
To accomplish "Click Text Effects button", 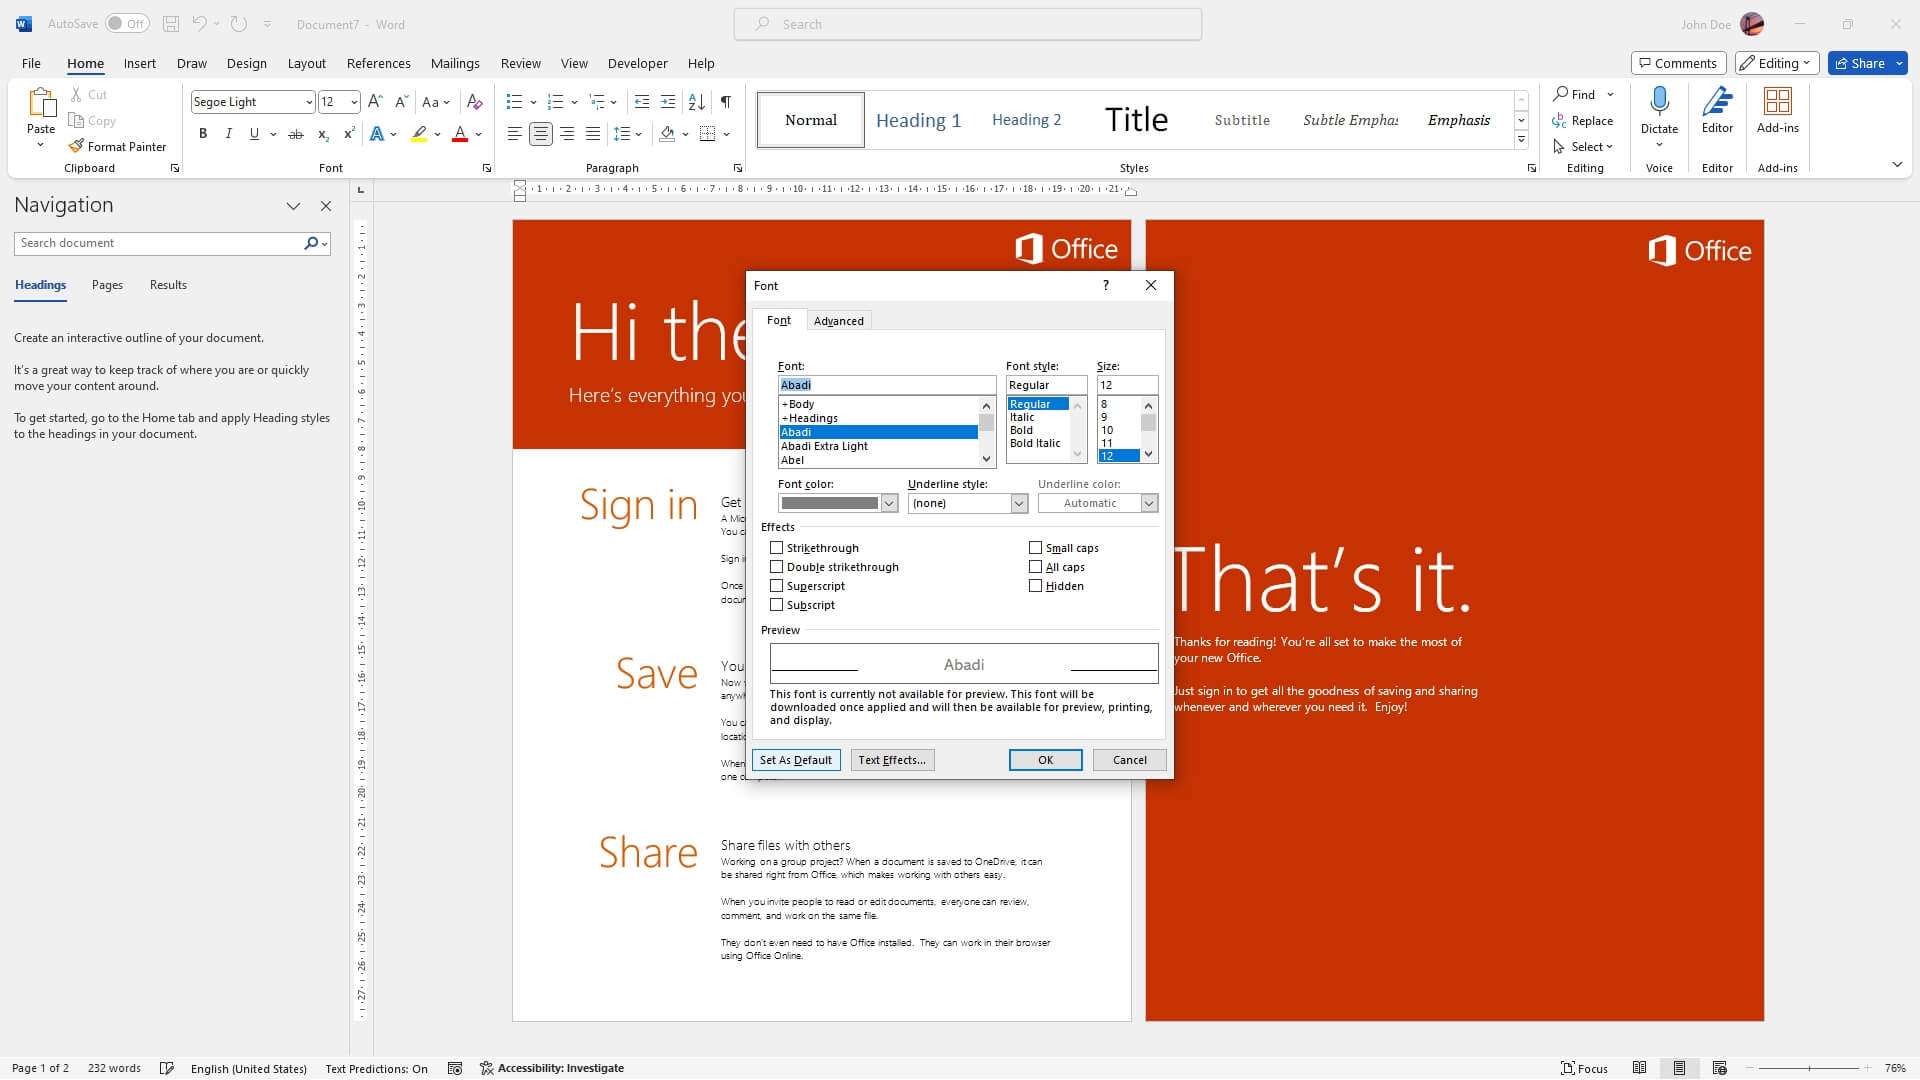I will pyautogui.click(x=892, y=760).
